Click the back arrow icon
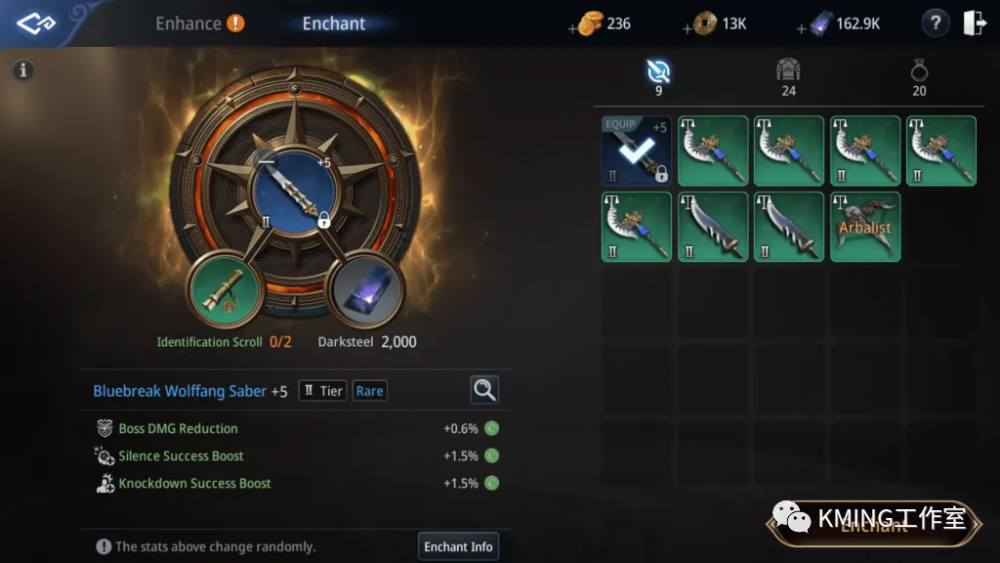 point(36,24)
